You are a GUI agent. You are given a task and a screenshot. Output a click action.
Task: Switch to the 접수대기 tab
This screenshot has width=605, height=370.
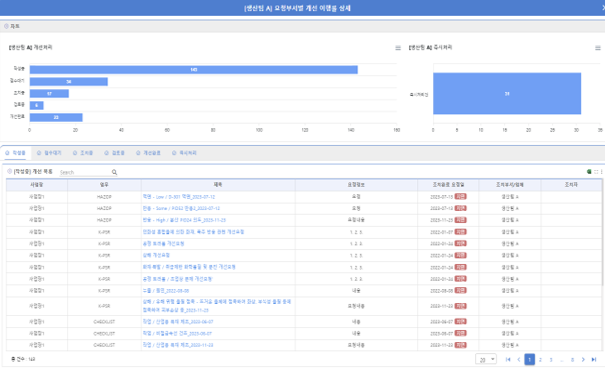49,153
